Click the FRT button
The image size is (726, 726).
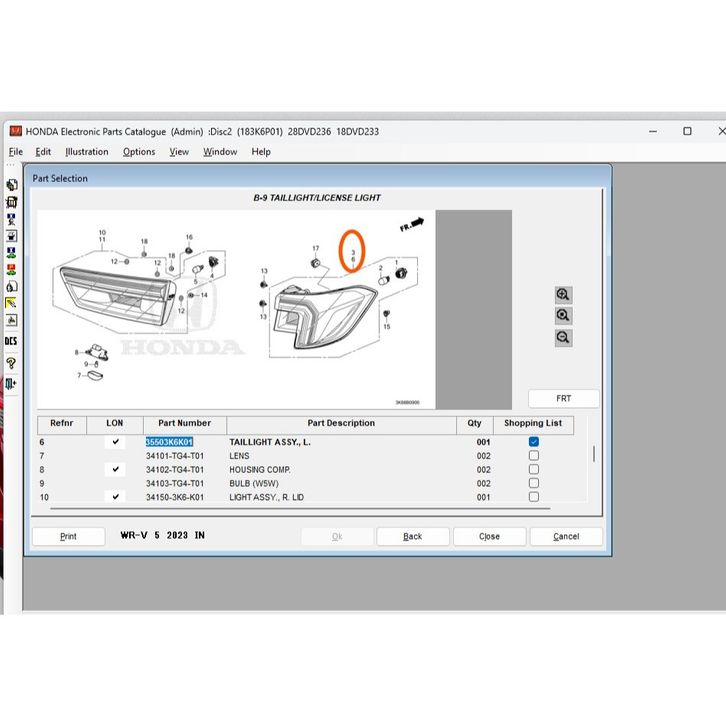tap(564, 399)
